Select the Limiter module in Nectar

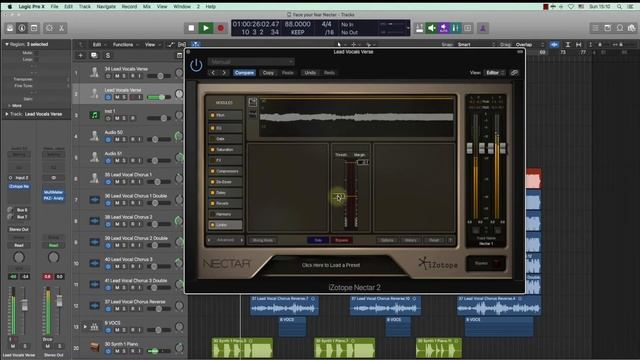pos(225,225)
